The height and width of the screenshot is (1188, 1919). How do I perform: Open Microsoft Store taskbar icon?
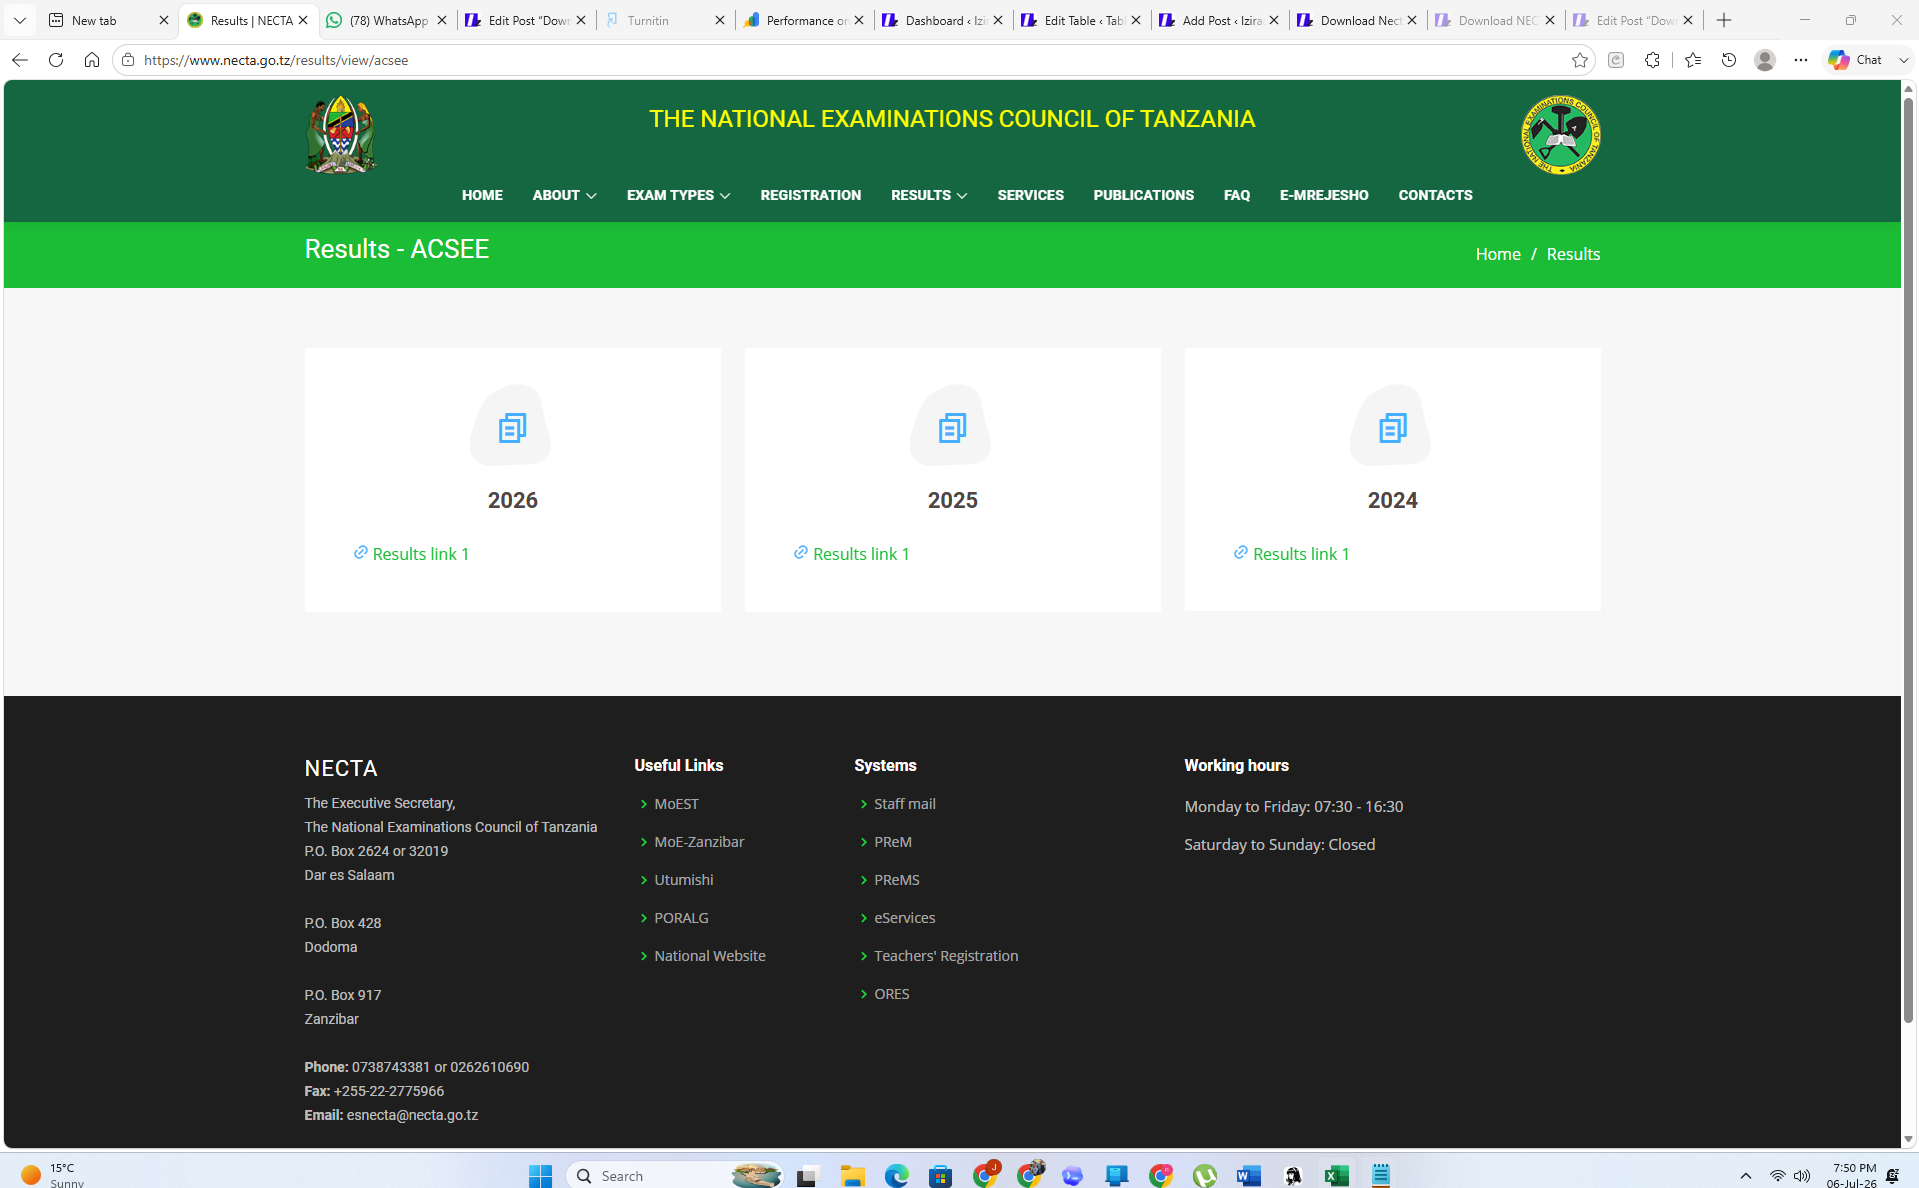[940, 1176]
